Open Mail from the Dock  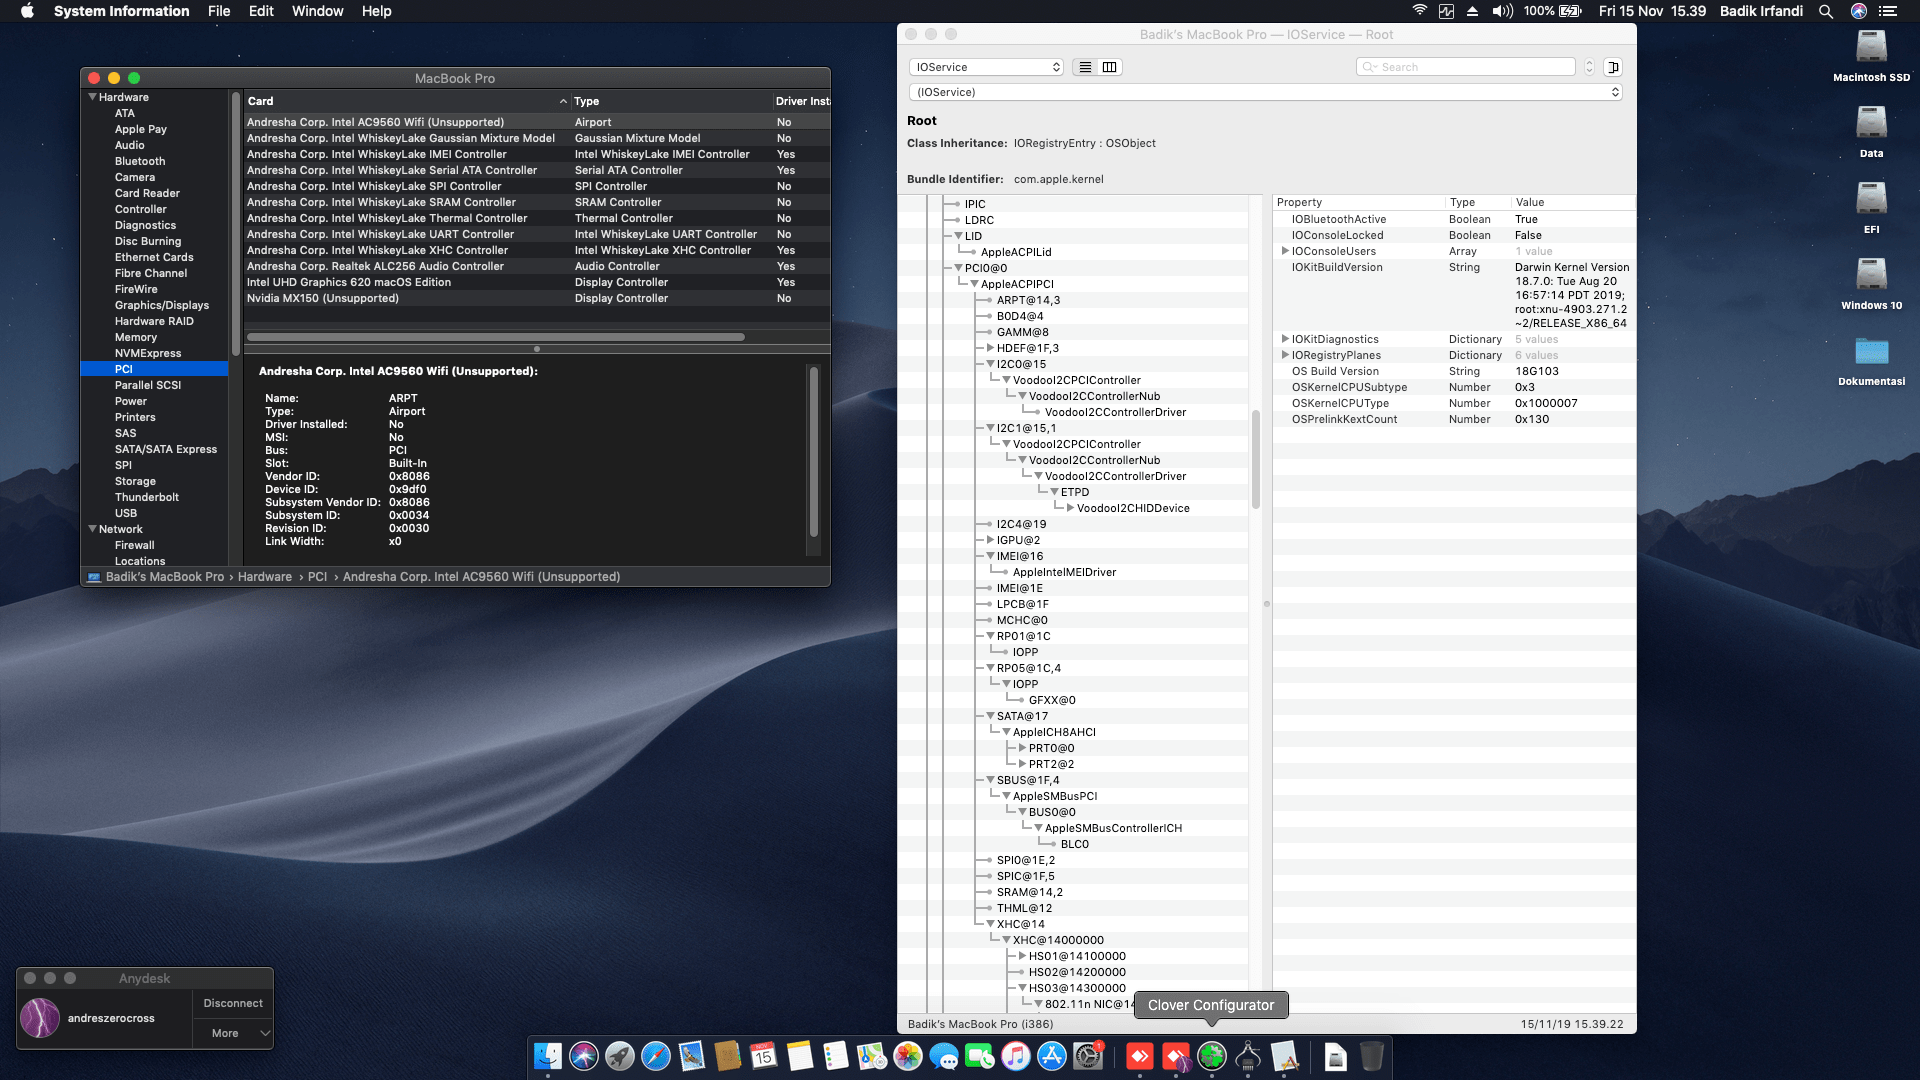tap(690, 1057)
